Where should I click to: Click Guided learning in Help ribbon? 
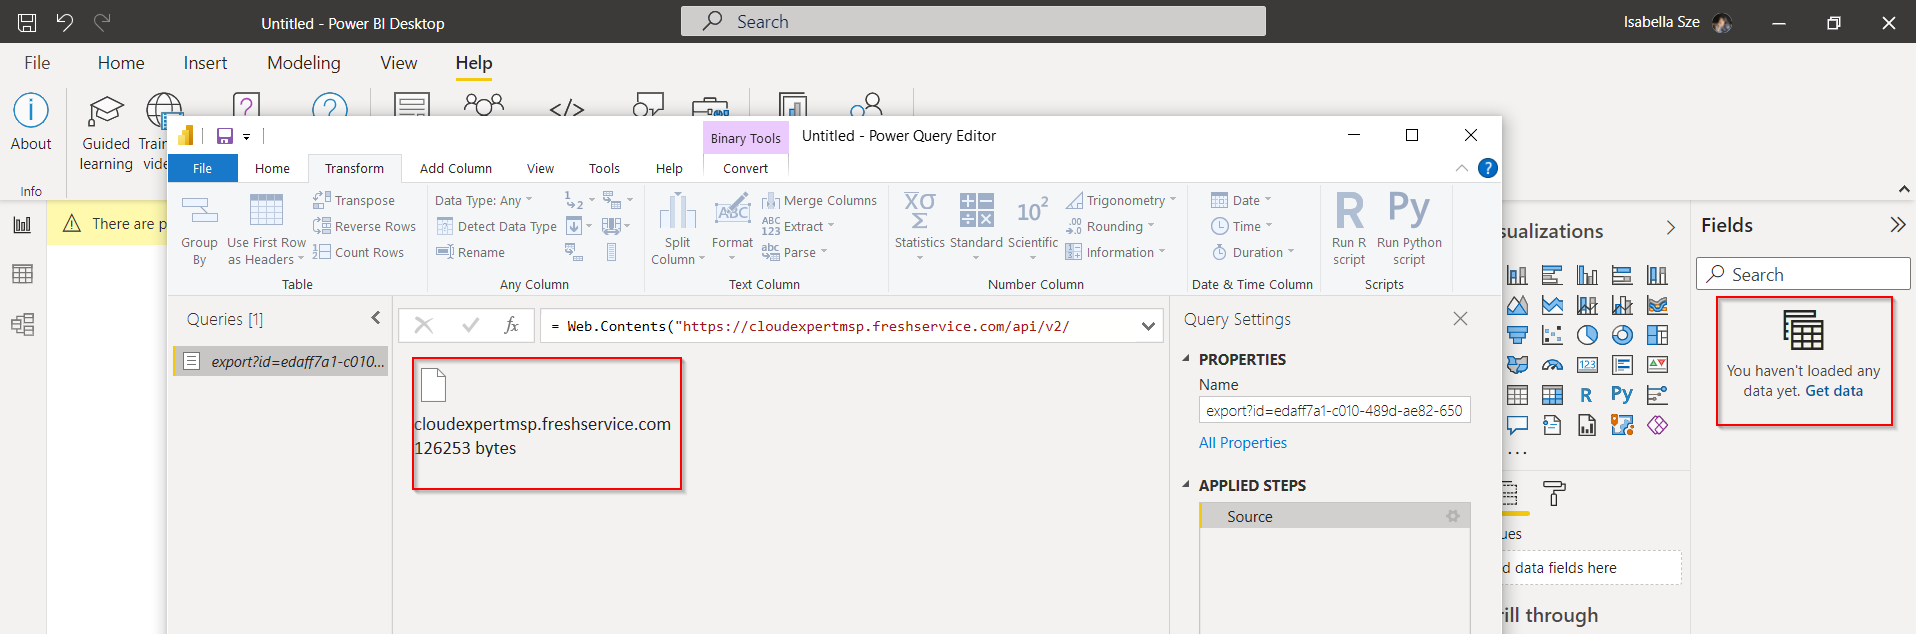[x=106, y=133]
